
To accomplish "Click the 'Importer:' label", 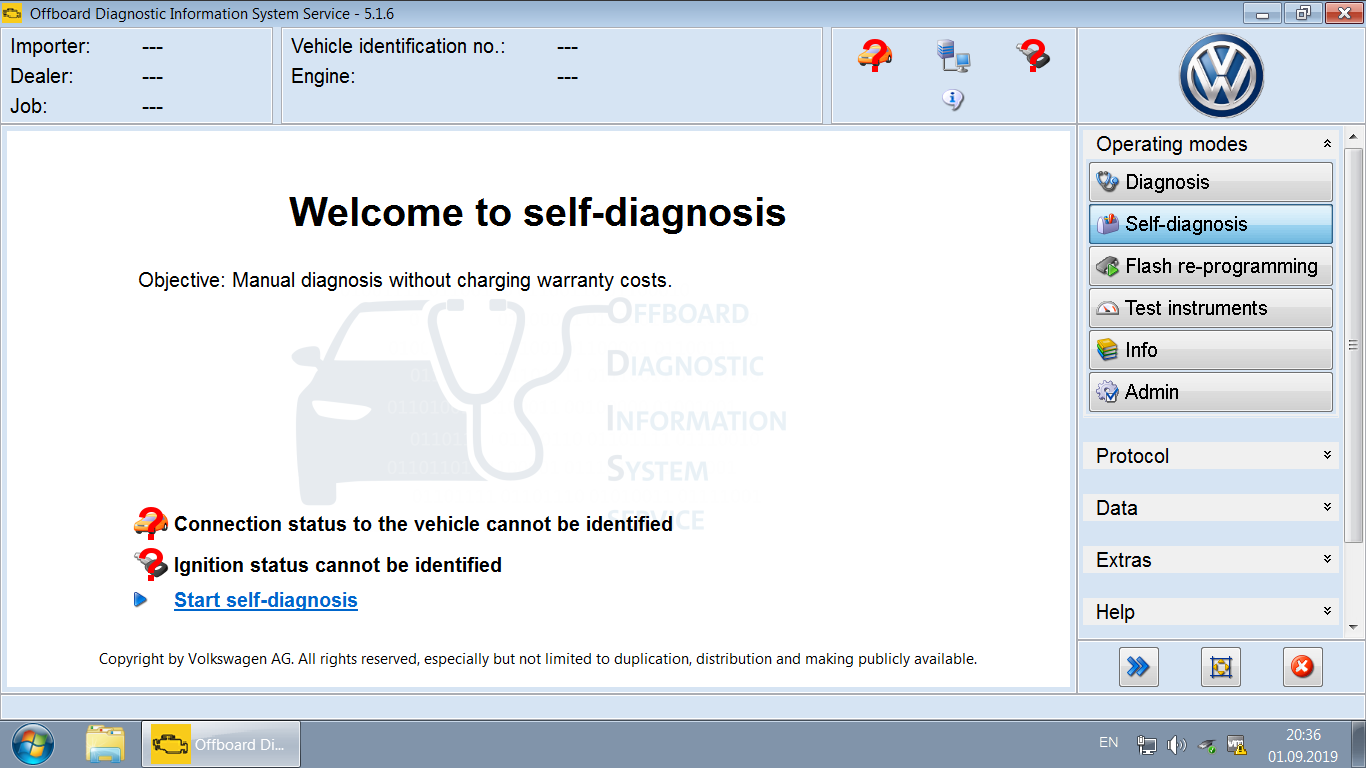I will click(x=50, y=46).
